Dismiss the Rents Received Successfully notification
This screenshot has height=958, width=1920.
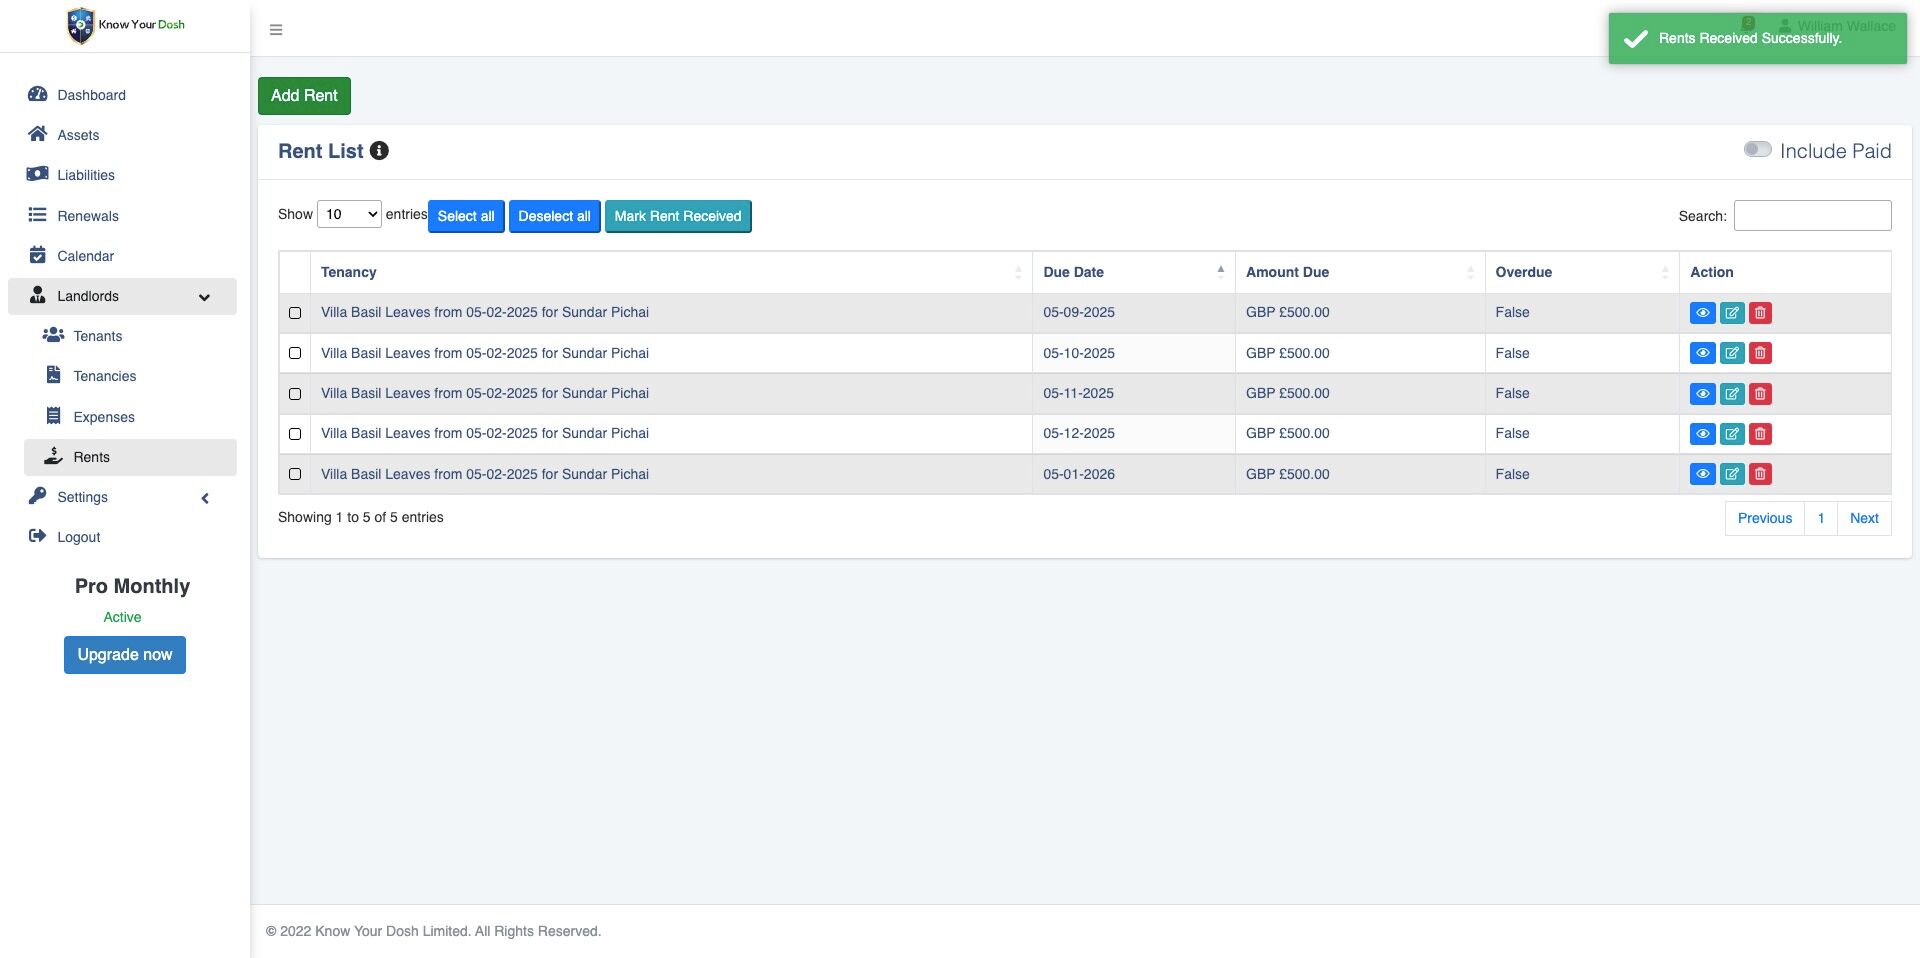click(x=1757, y=38)
